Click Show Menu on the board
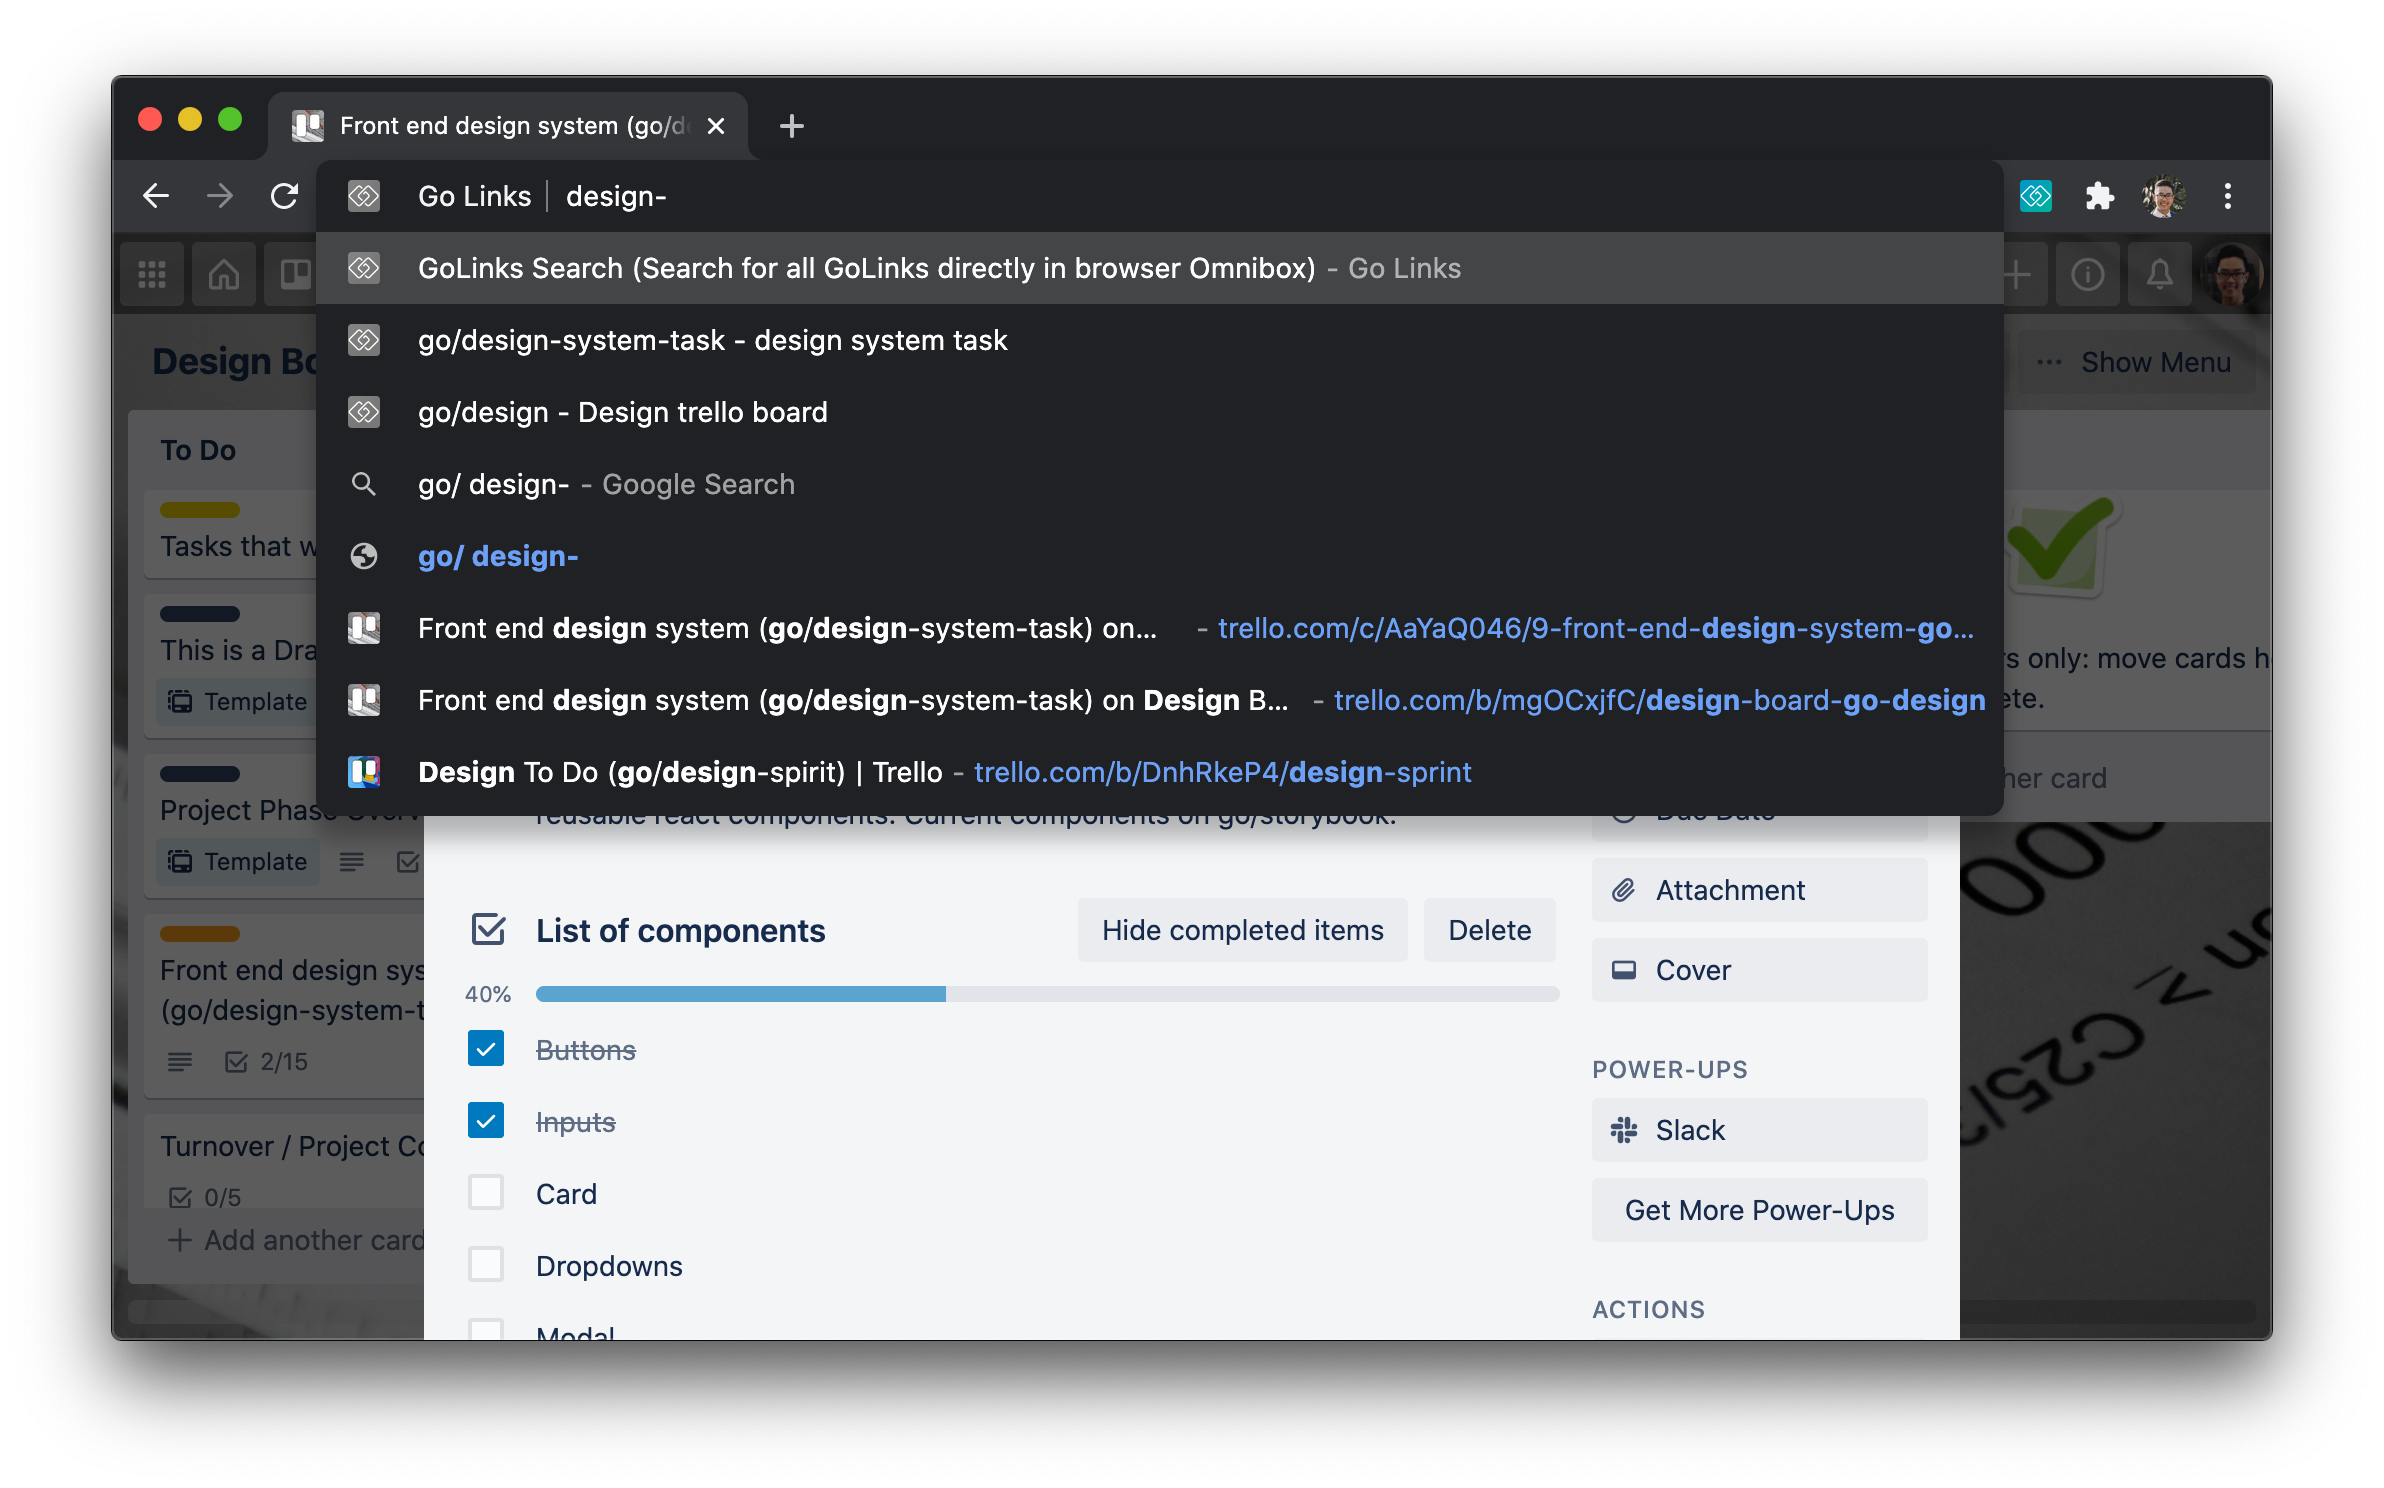This screenshot has height=1488, width=2384. 2134,362
